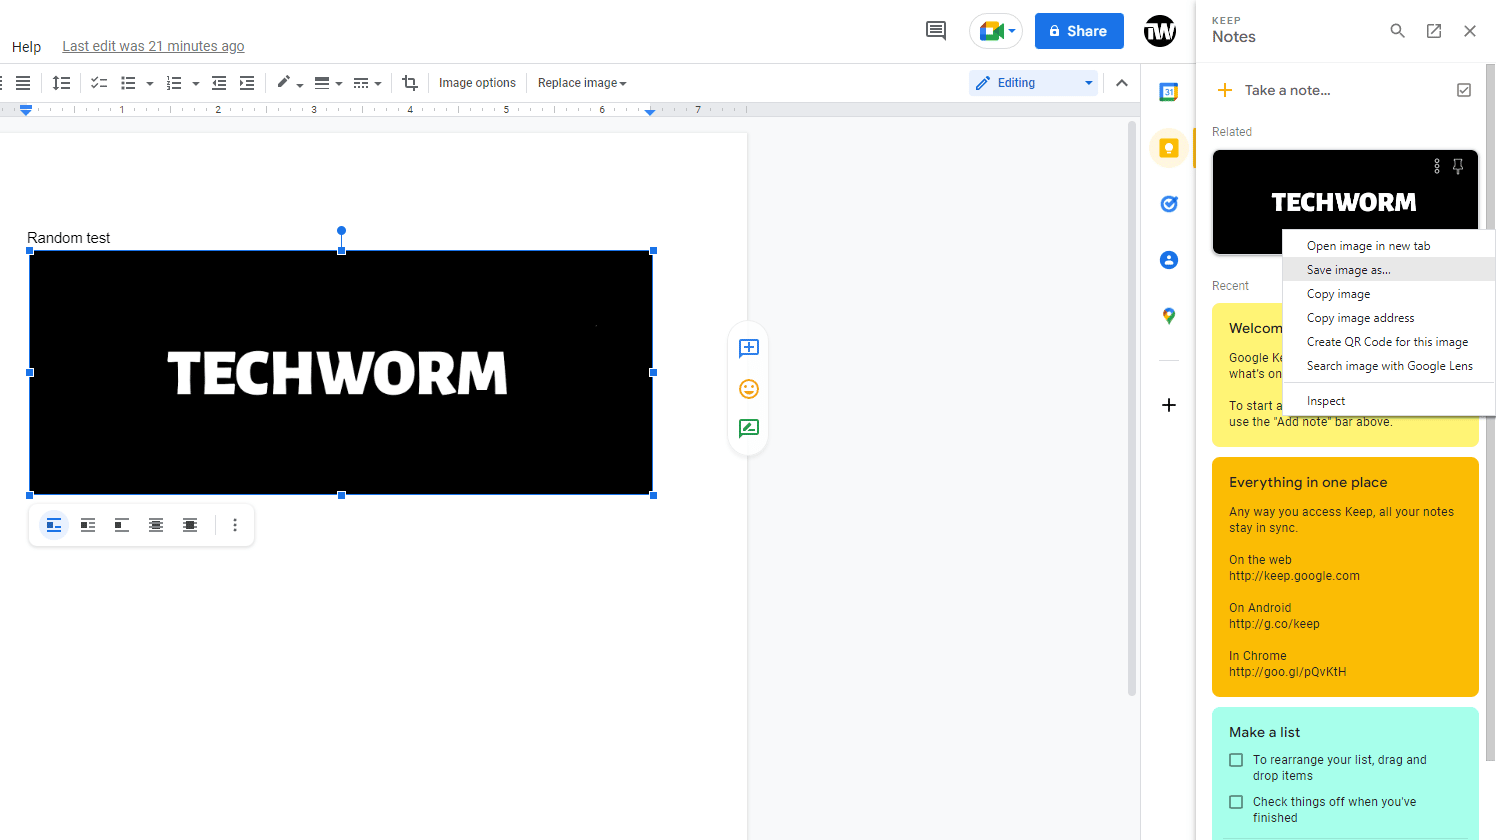The height and width of the screenshot is (840, 1496).
Task: Open the last edit version history link
Action: [x=153, y=46]
